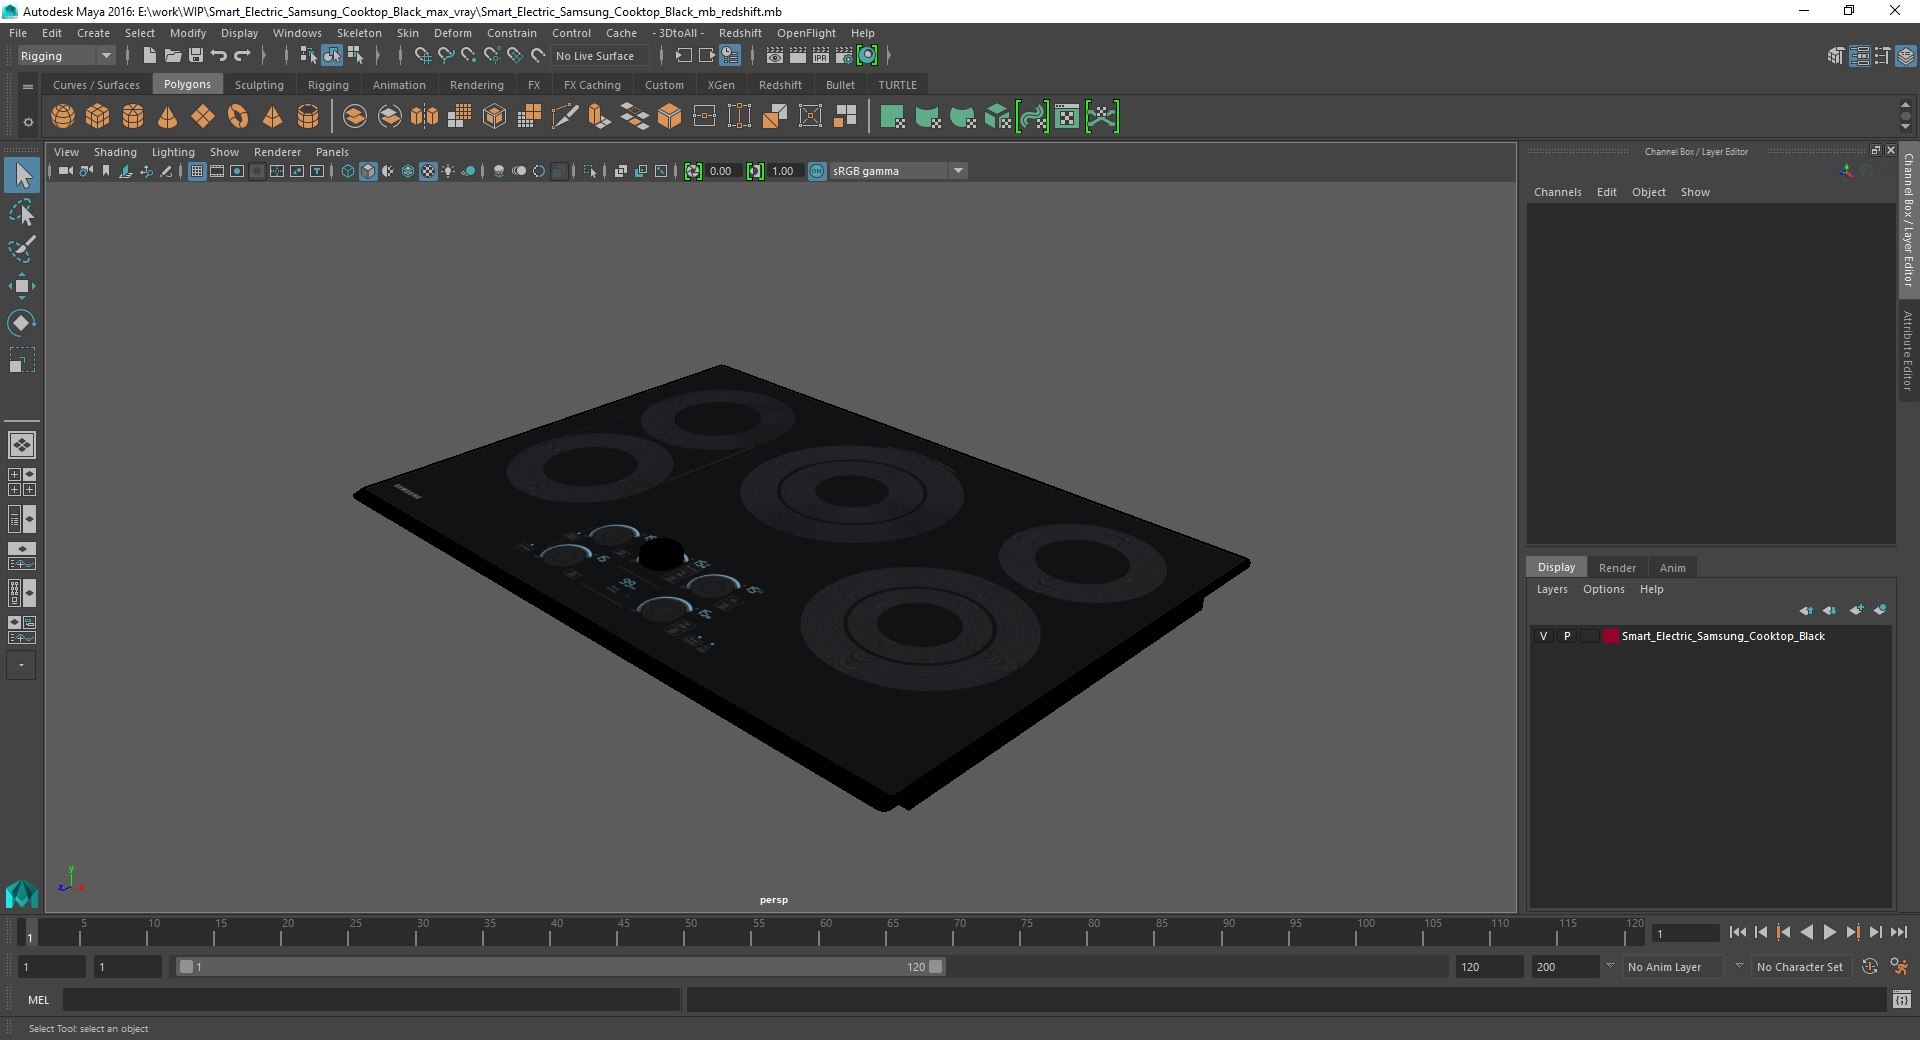Open the render view clapperboard icon
Image resolution: width=1920 pixels, height=1040 pixels.
coord(775,56)
